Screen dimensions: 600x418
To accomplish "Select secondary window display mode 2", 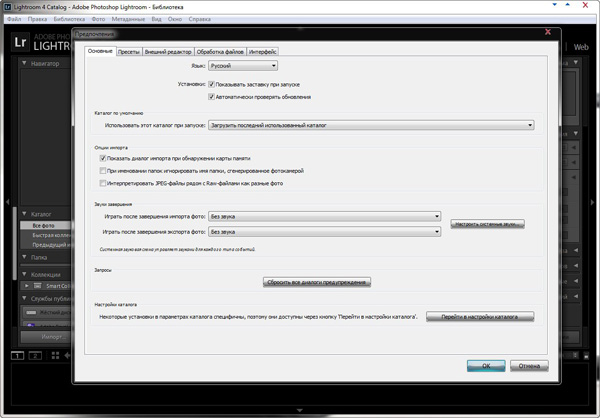I will [34, 355].
